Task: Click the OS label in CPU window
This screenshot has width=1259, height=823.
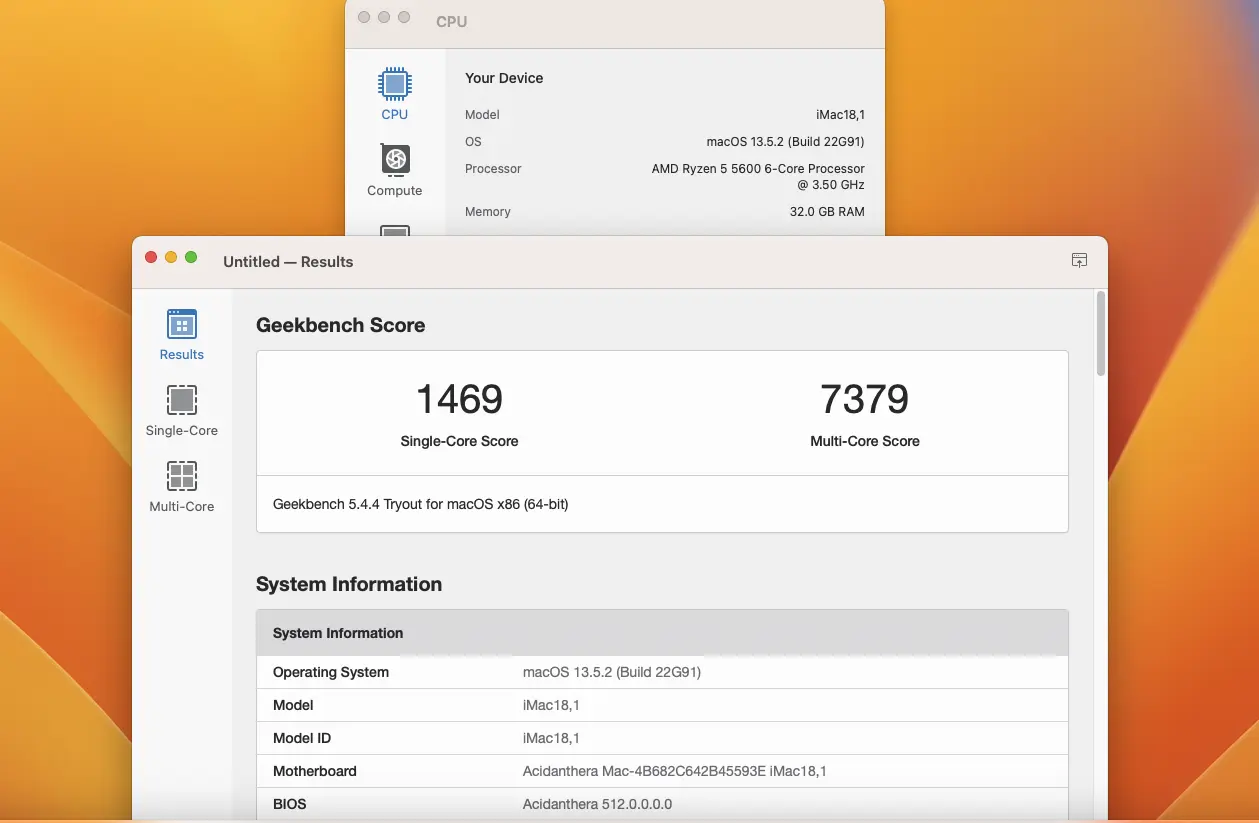Action: [473, 142]
